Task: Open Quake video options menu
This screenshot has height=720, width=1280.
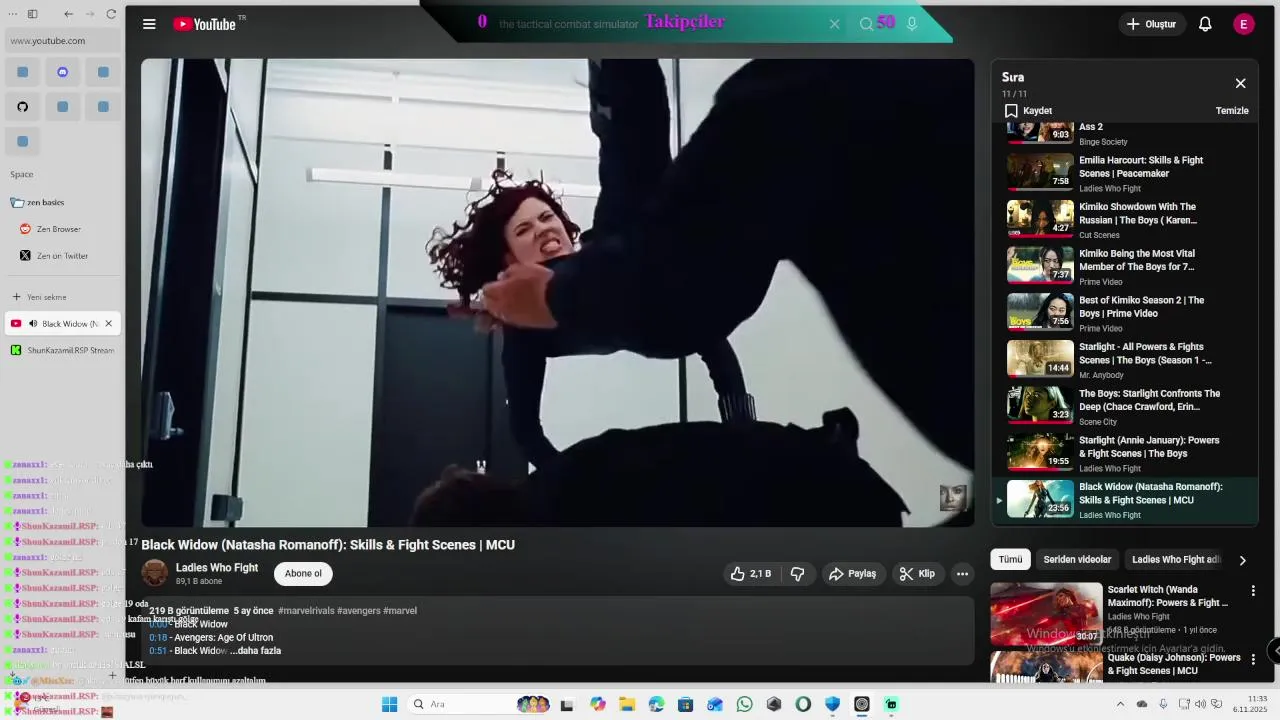Action: coord(1253,659)
